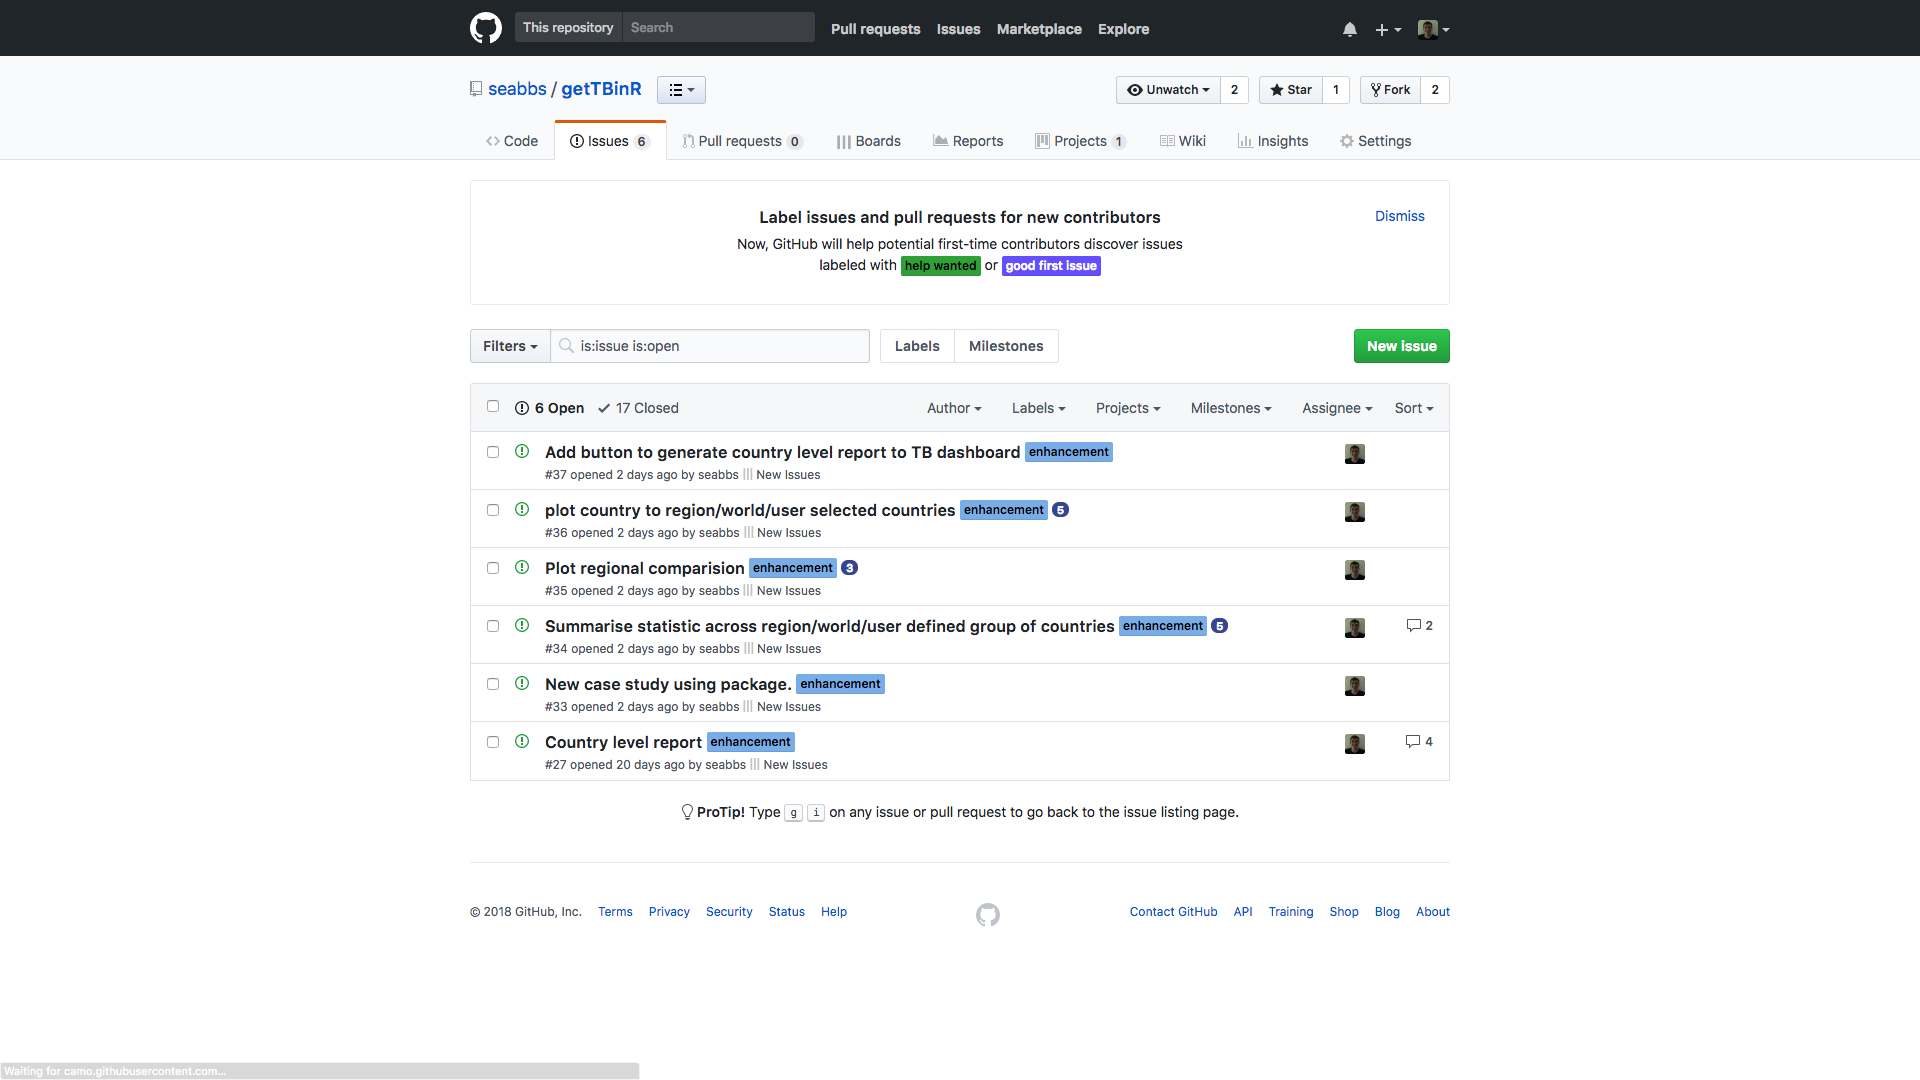The height and width of the screenshot is (1080, 1920).
Task: Select checkbox for Plot regional comparision
Action: [493, 568]
